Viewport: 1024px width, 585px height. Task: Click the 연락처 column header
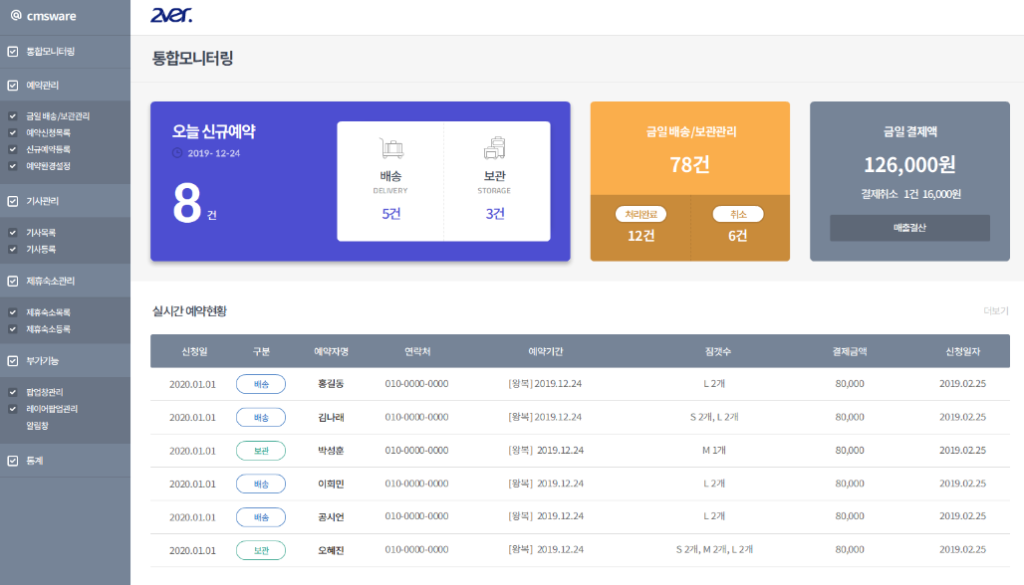[417, 351]
